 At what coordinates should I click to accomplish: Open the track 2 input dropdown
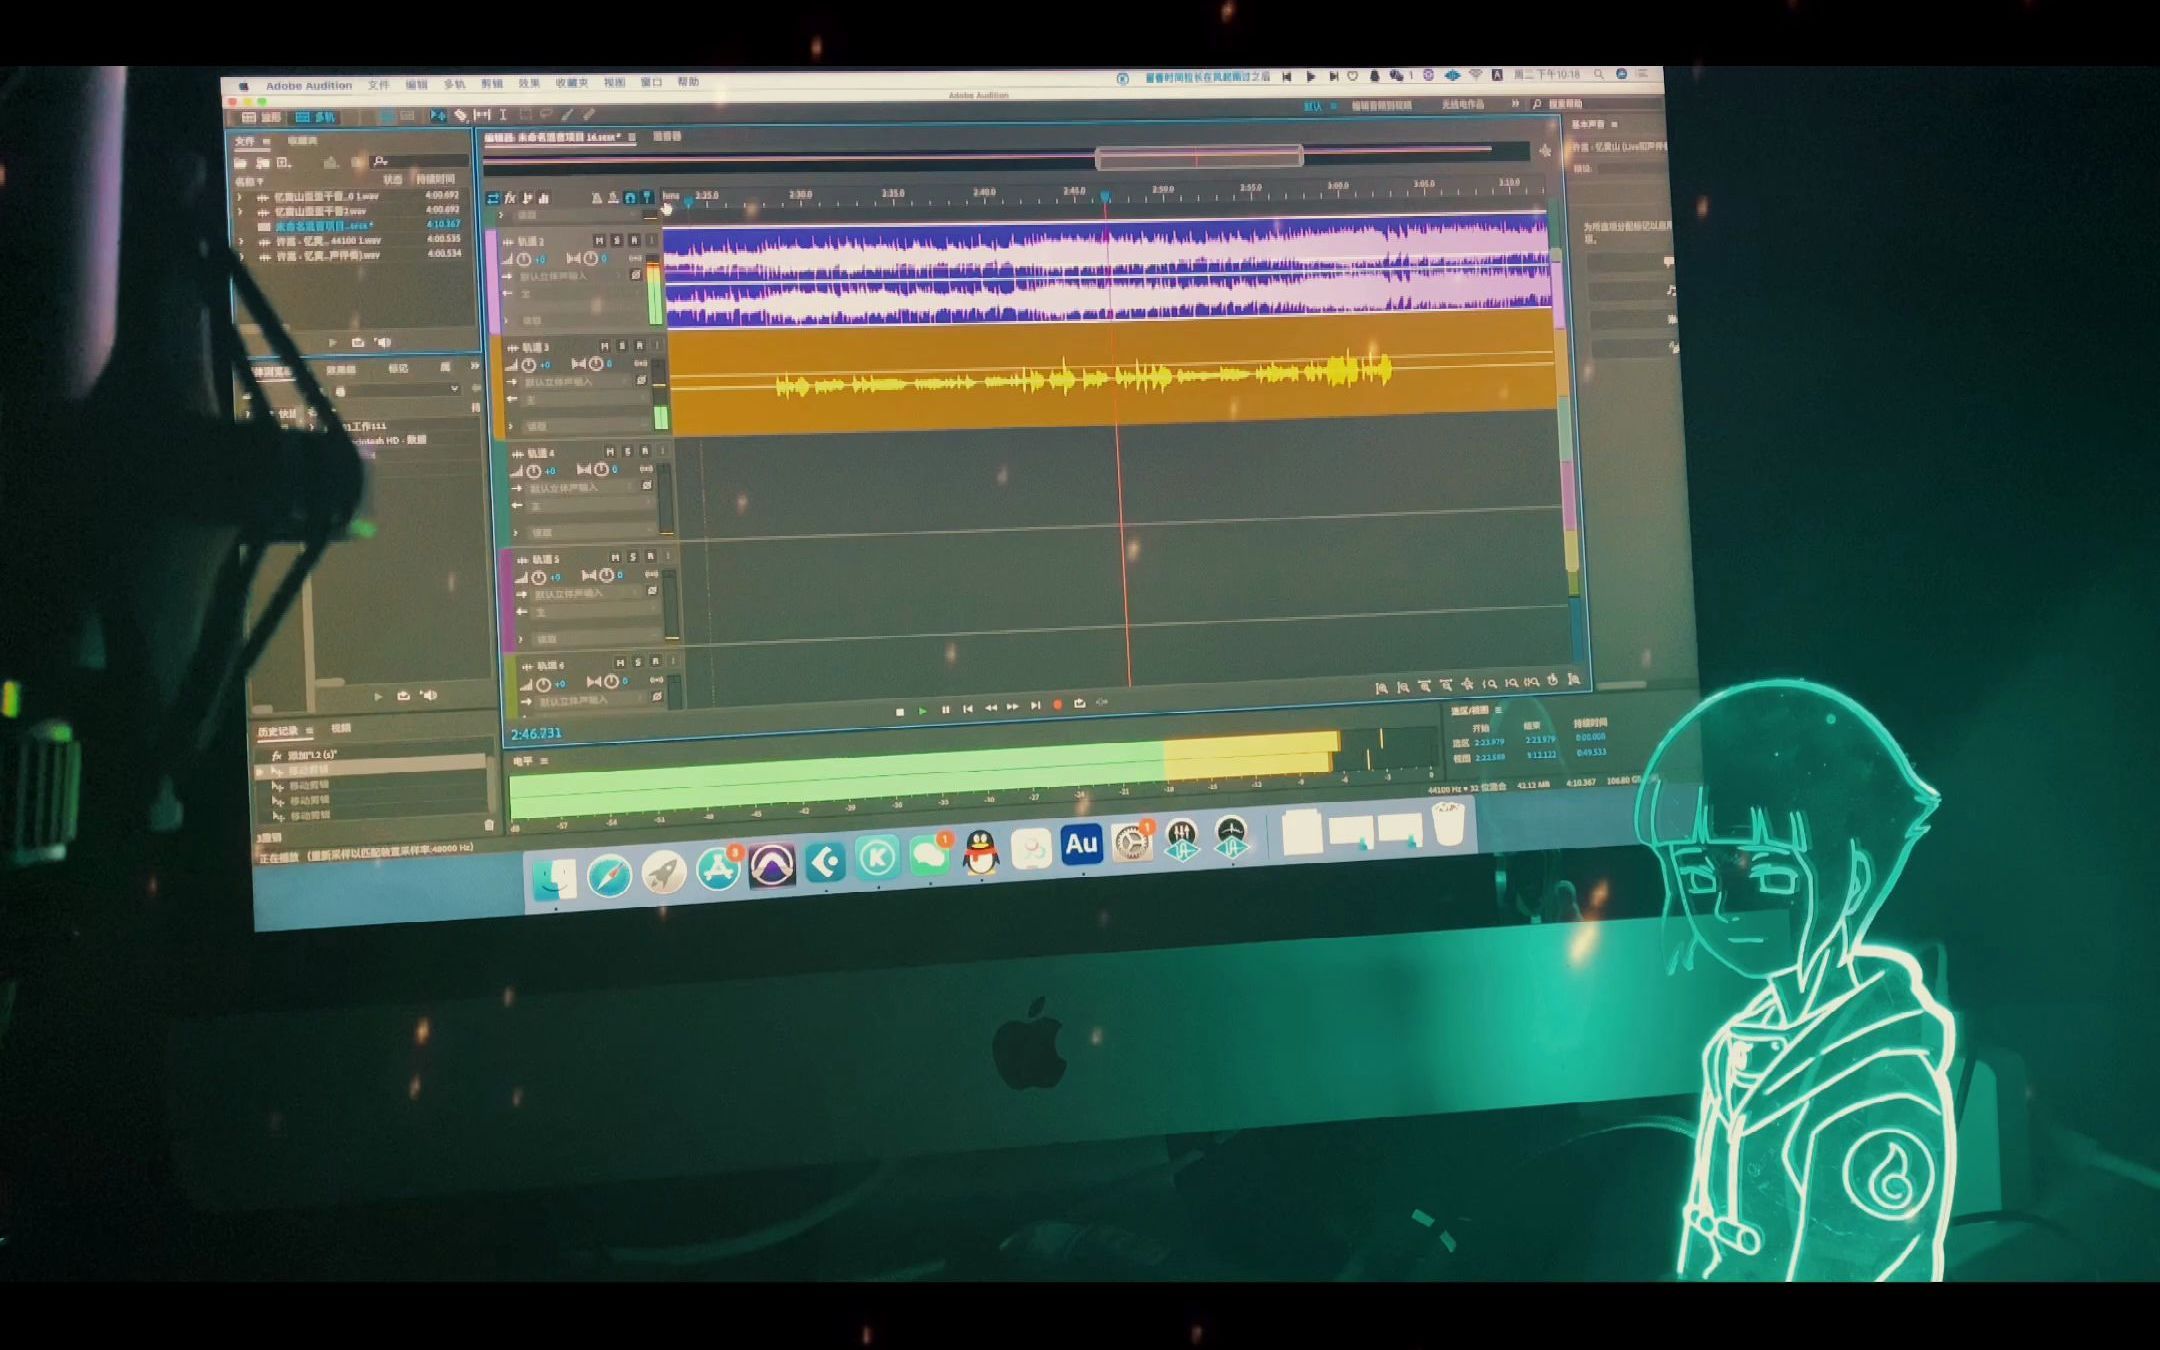[573, 275]
